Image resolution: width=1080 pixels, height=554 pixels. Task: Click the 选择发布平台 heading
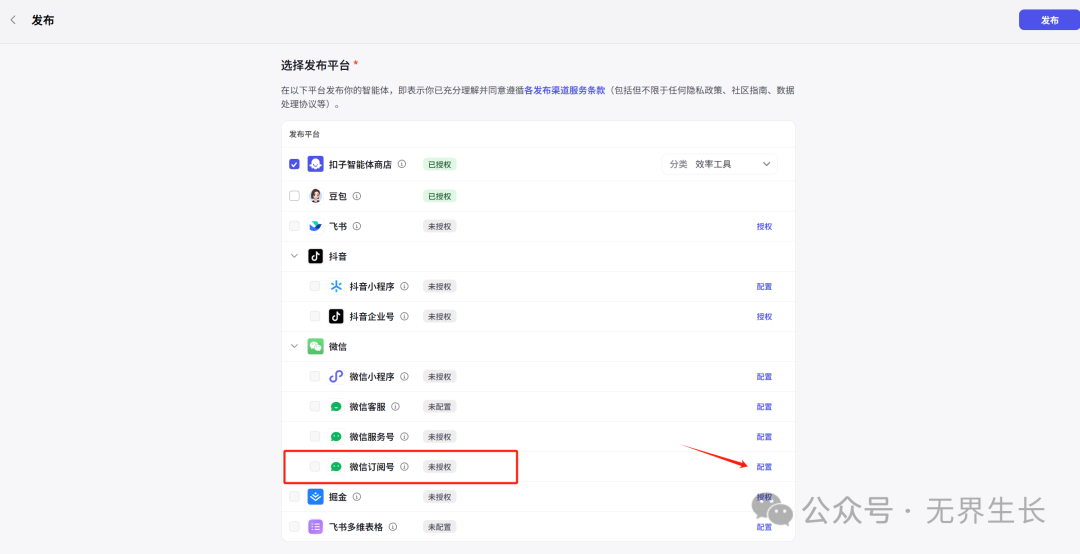(x=315, y=65)
